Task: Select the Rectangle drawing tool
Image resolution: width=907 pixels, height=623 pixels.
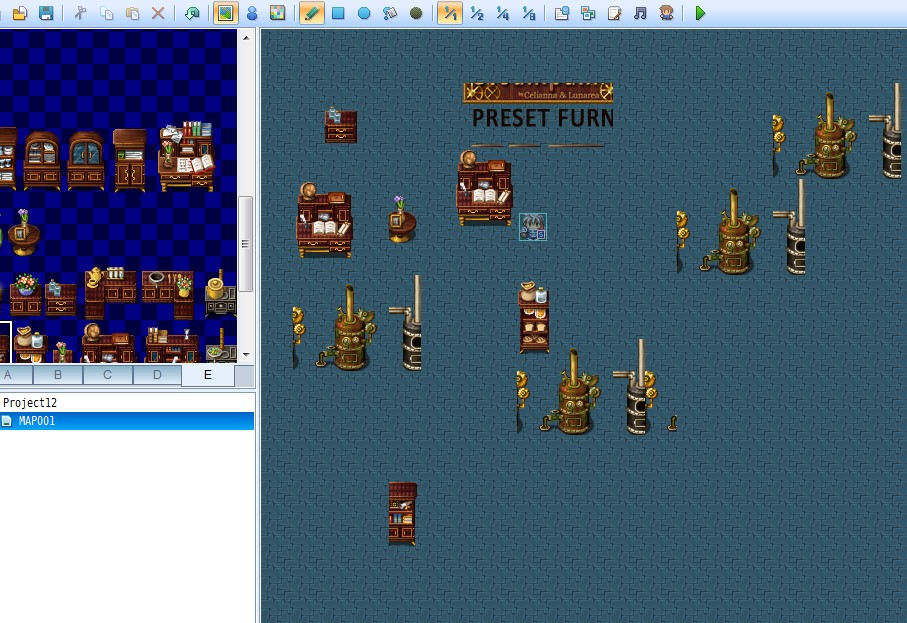Action: tap(338, 13)
